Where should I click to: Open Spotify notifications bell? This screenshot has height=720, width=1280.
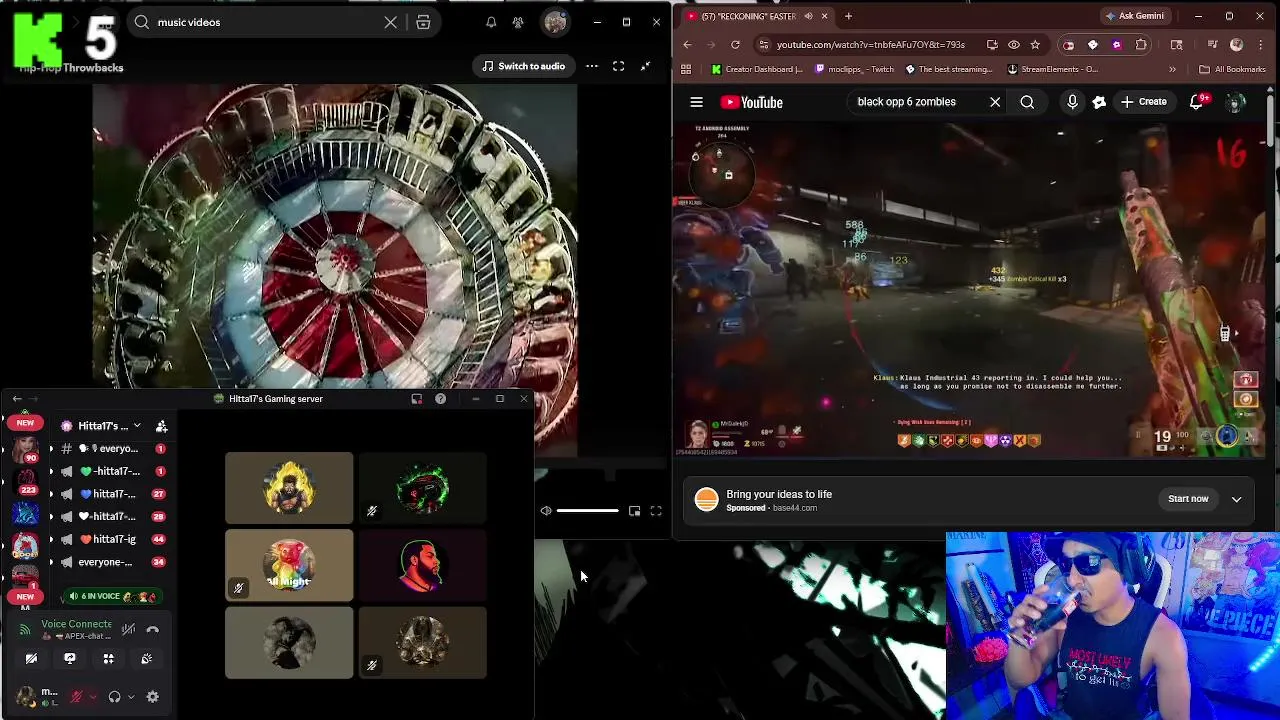pyautogui.click(x=491, y=22)
